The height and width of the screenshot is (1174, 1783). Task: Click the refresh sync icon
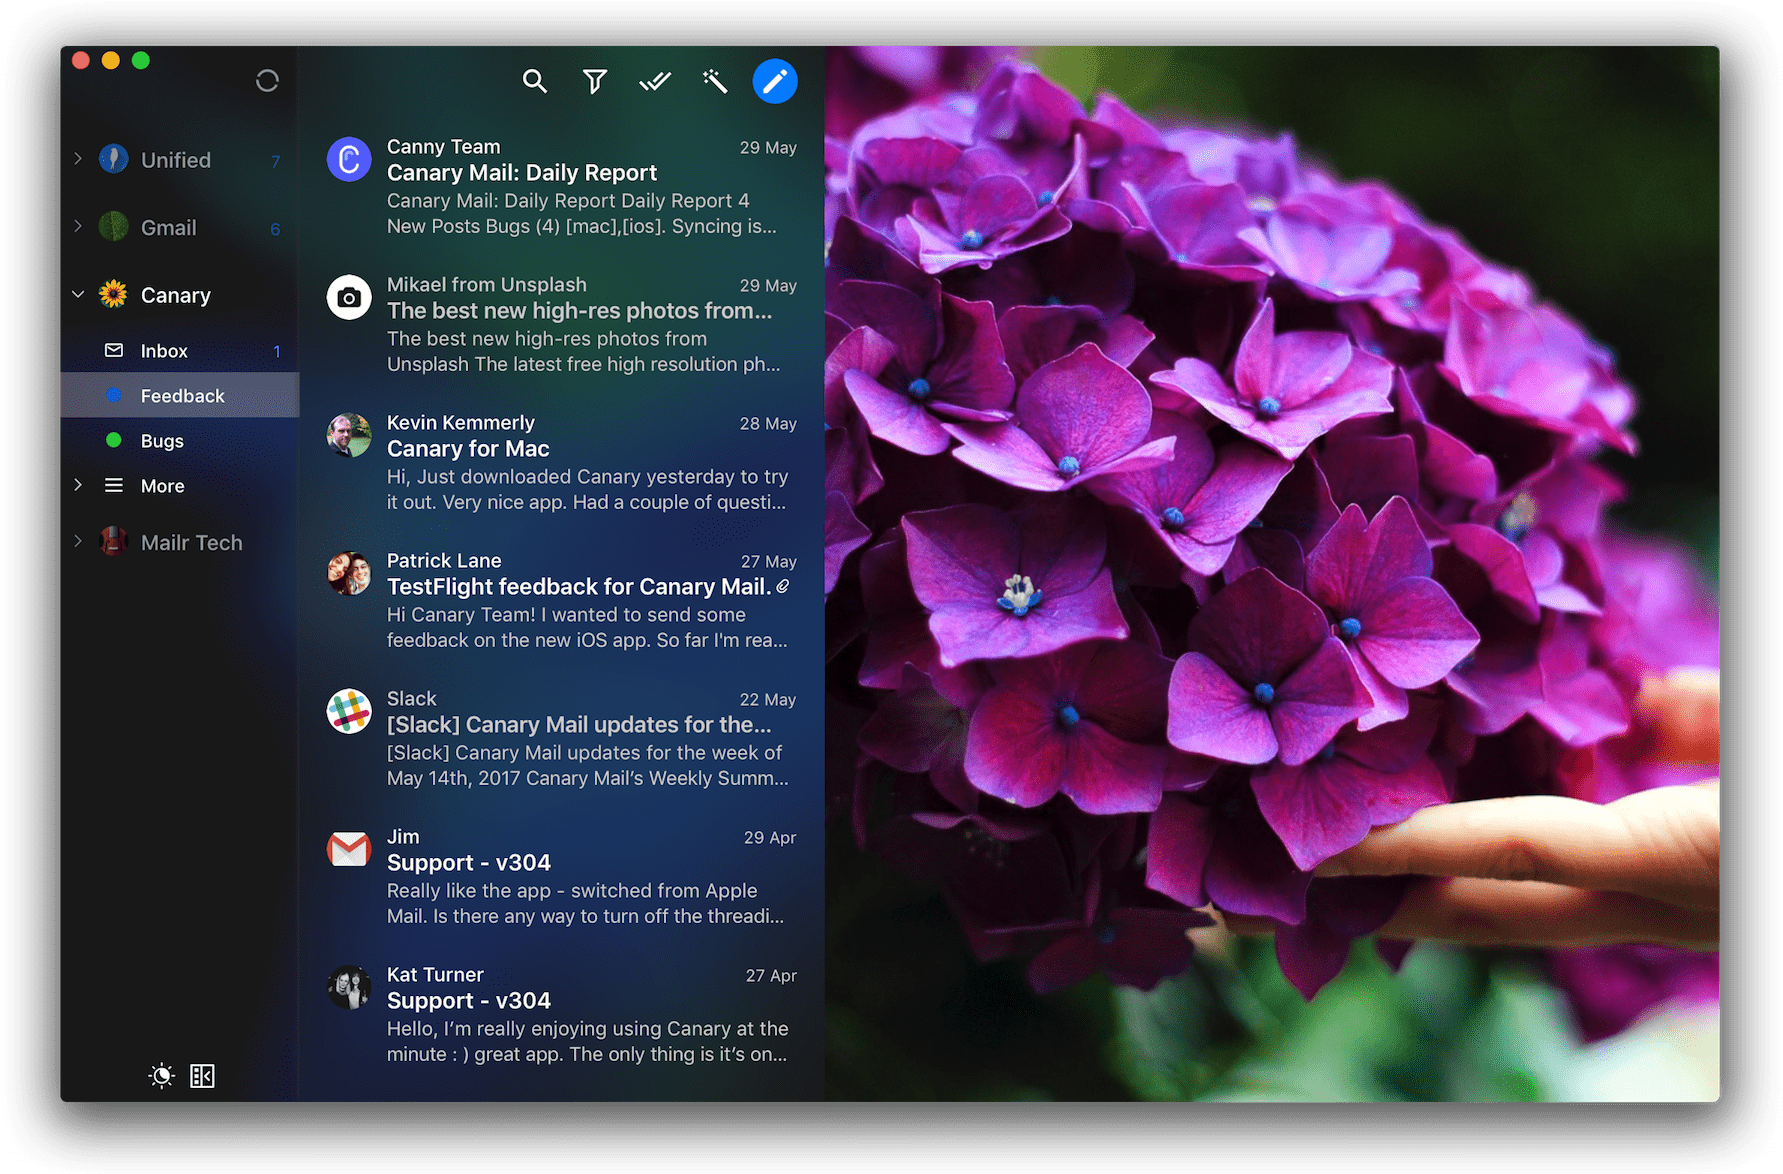[x=267, y=81]
